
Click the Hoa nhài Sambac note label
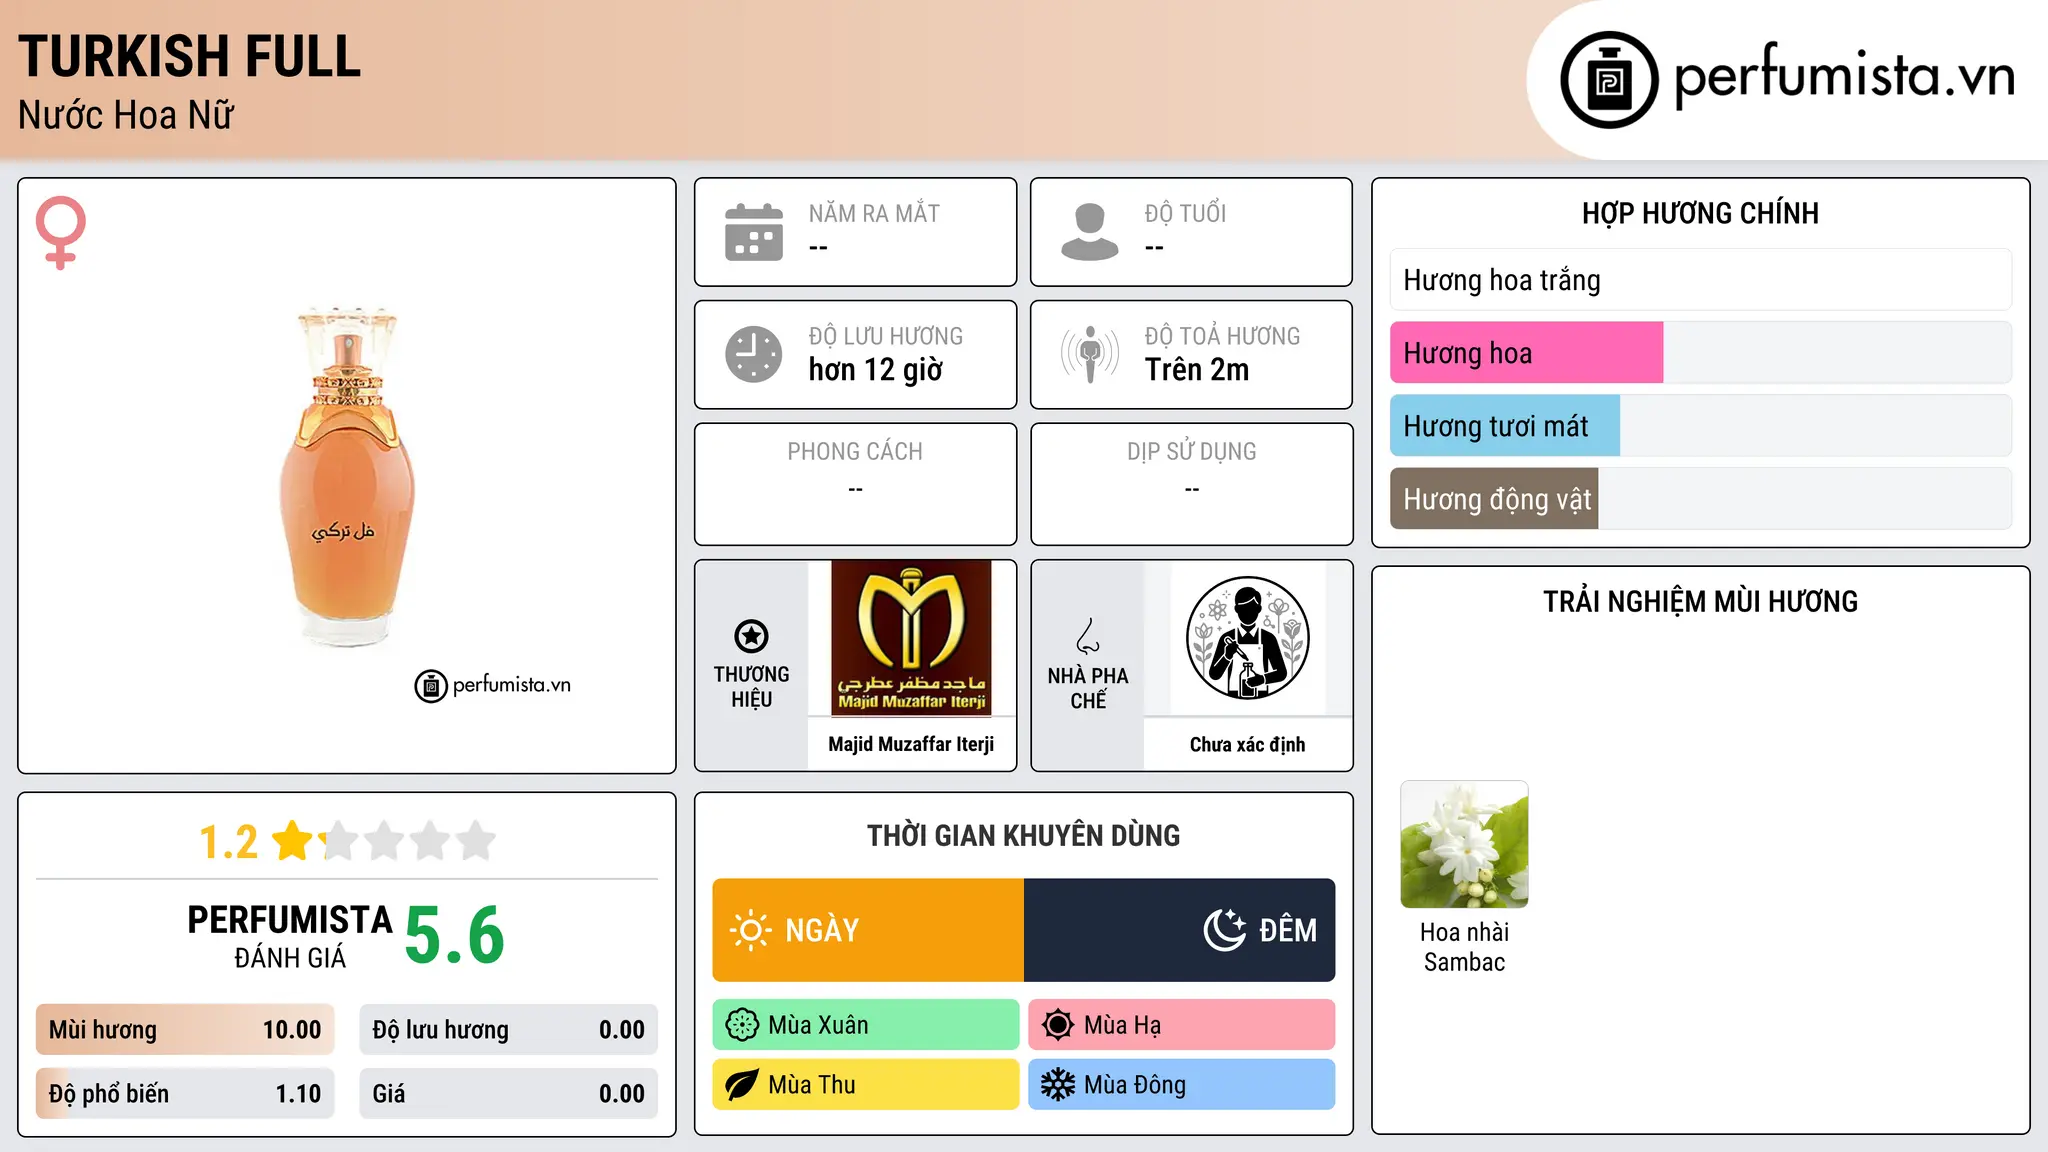(1464, 947)
